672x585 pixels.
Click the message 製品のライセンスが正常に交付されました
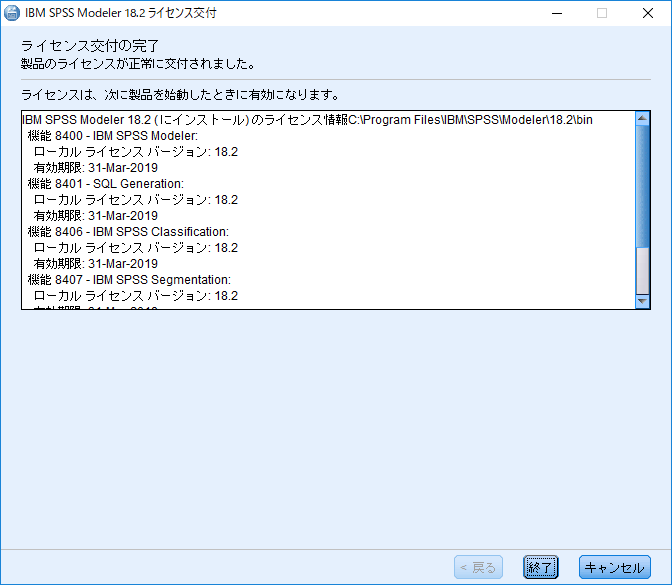point(138,64)
